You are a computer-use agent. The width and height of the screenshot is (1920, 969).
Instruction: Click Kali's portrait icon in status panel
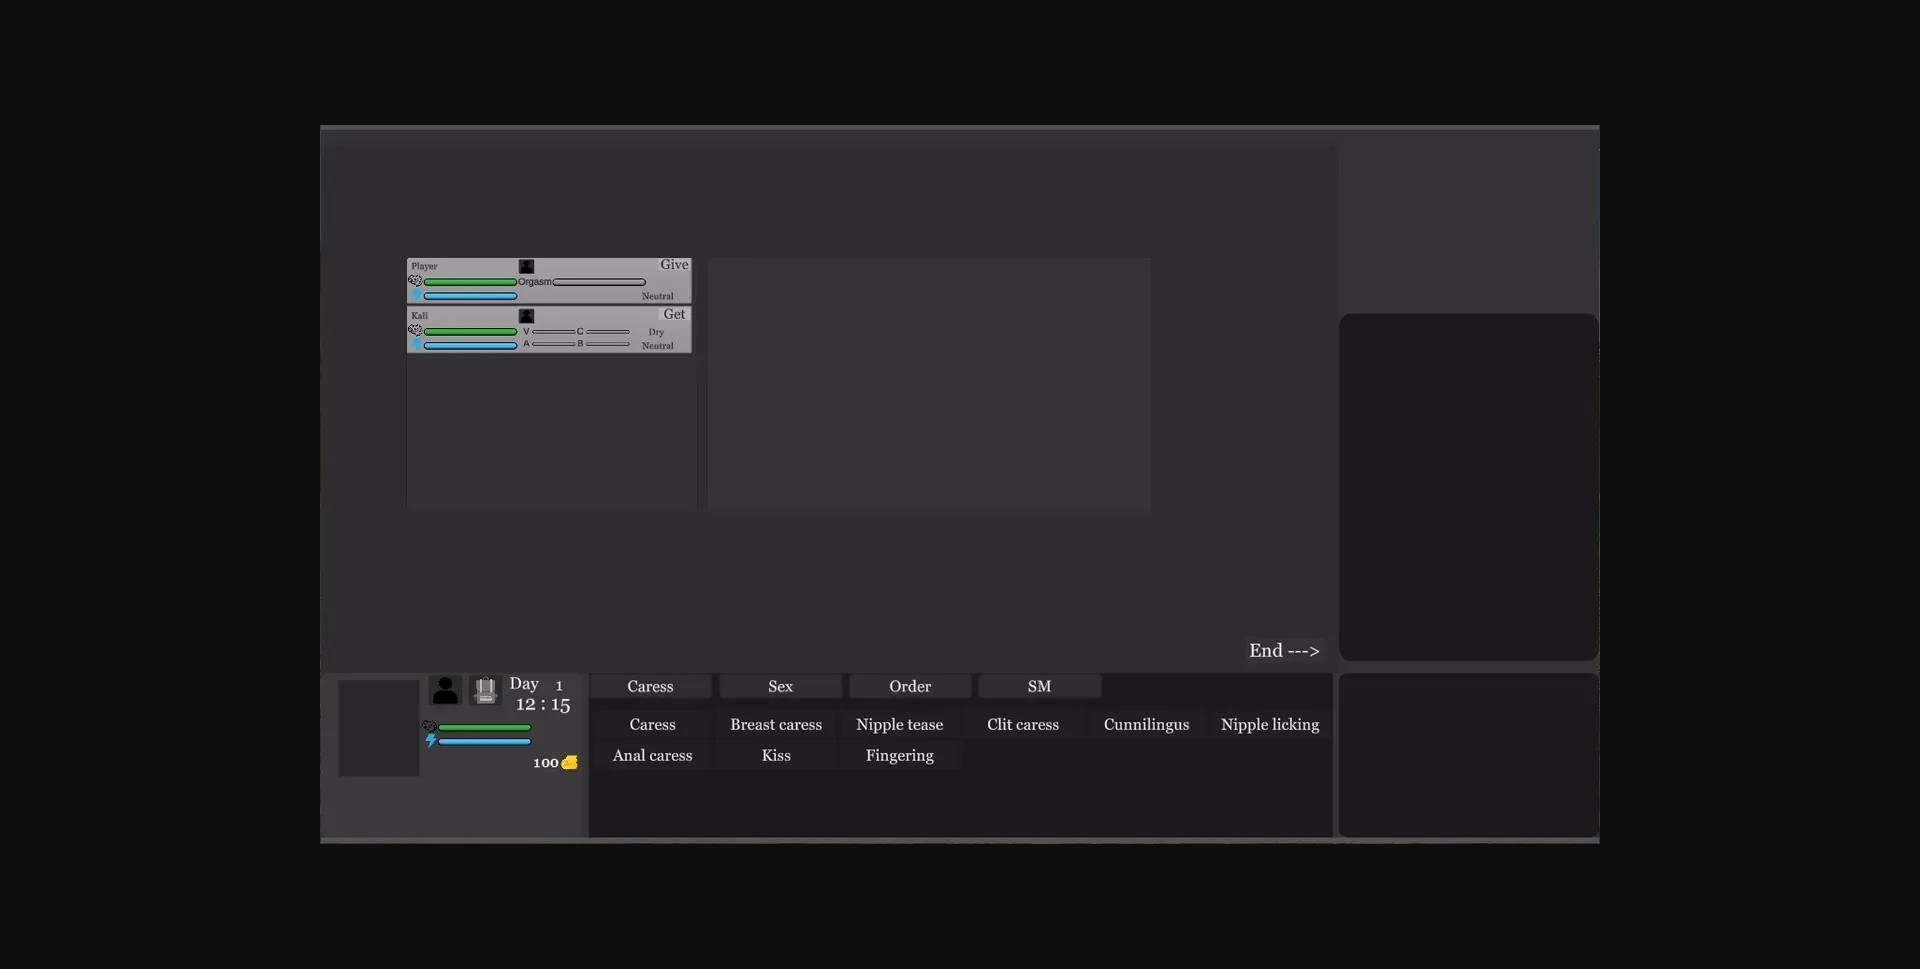(x=526, y=316)
